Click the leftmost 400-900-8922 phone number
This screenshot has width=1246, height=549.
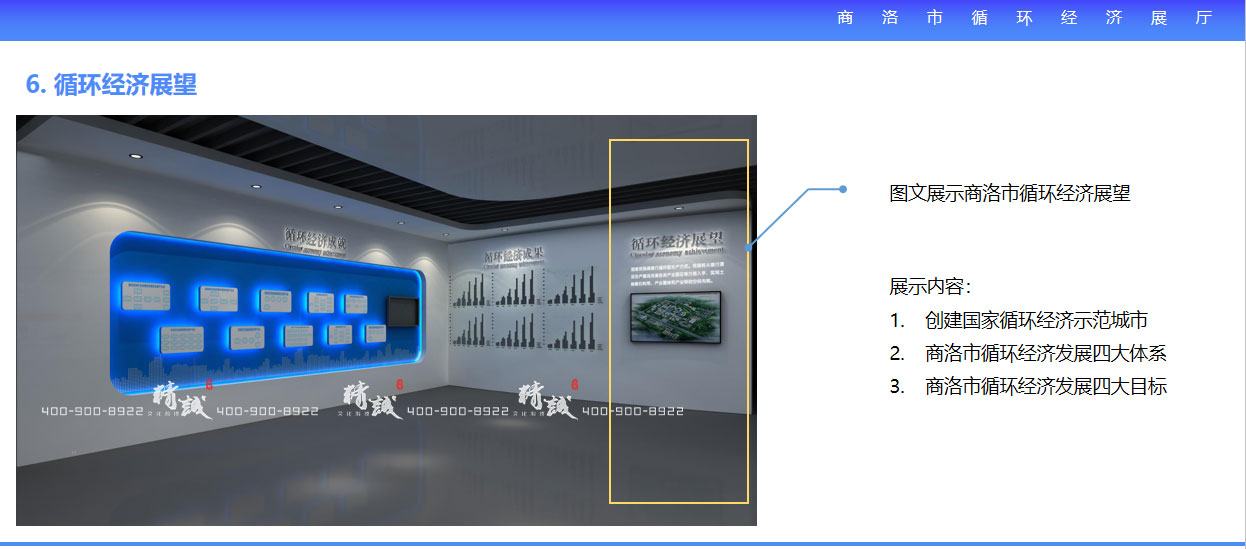point(92,411)
